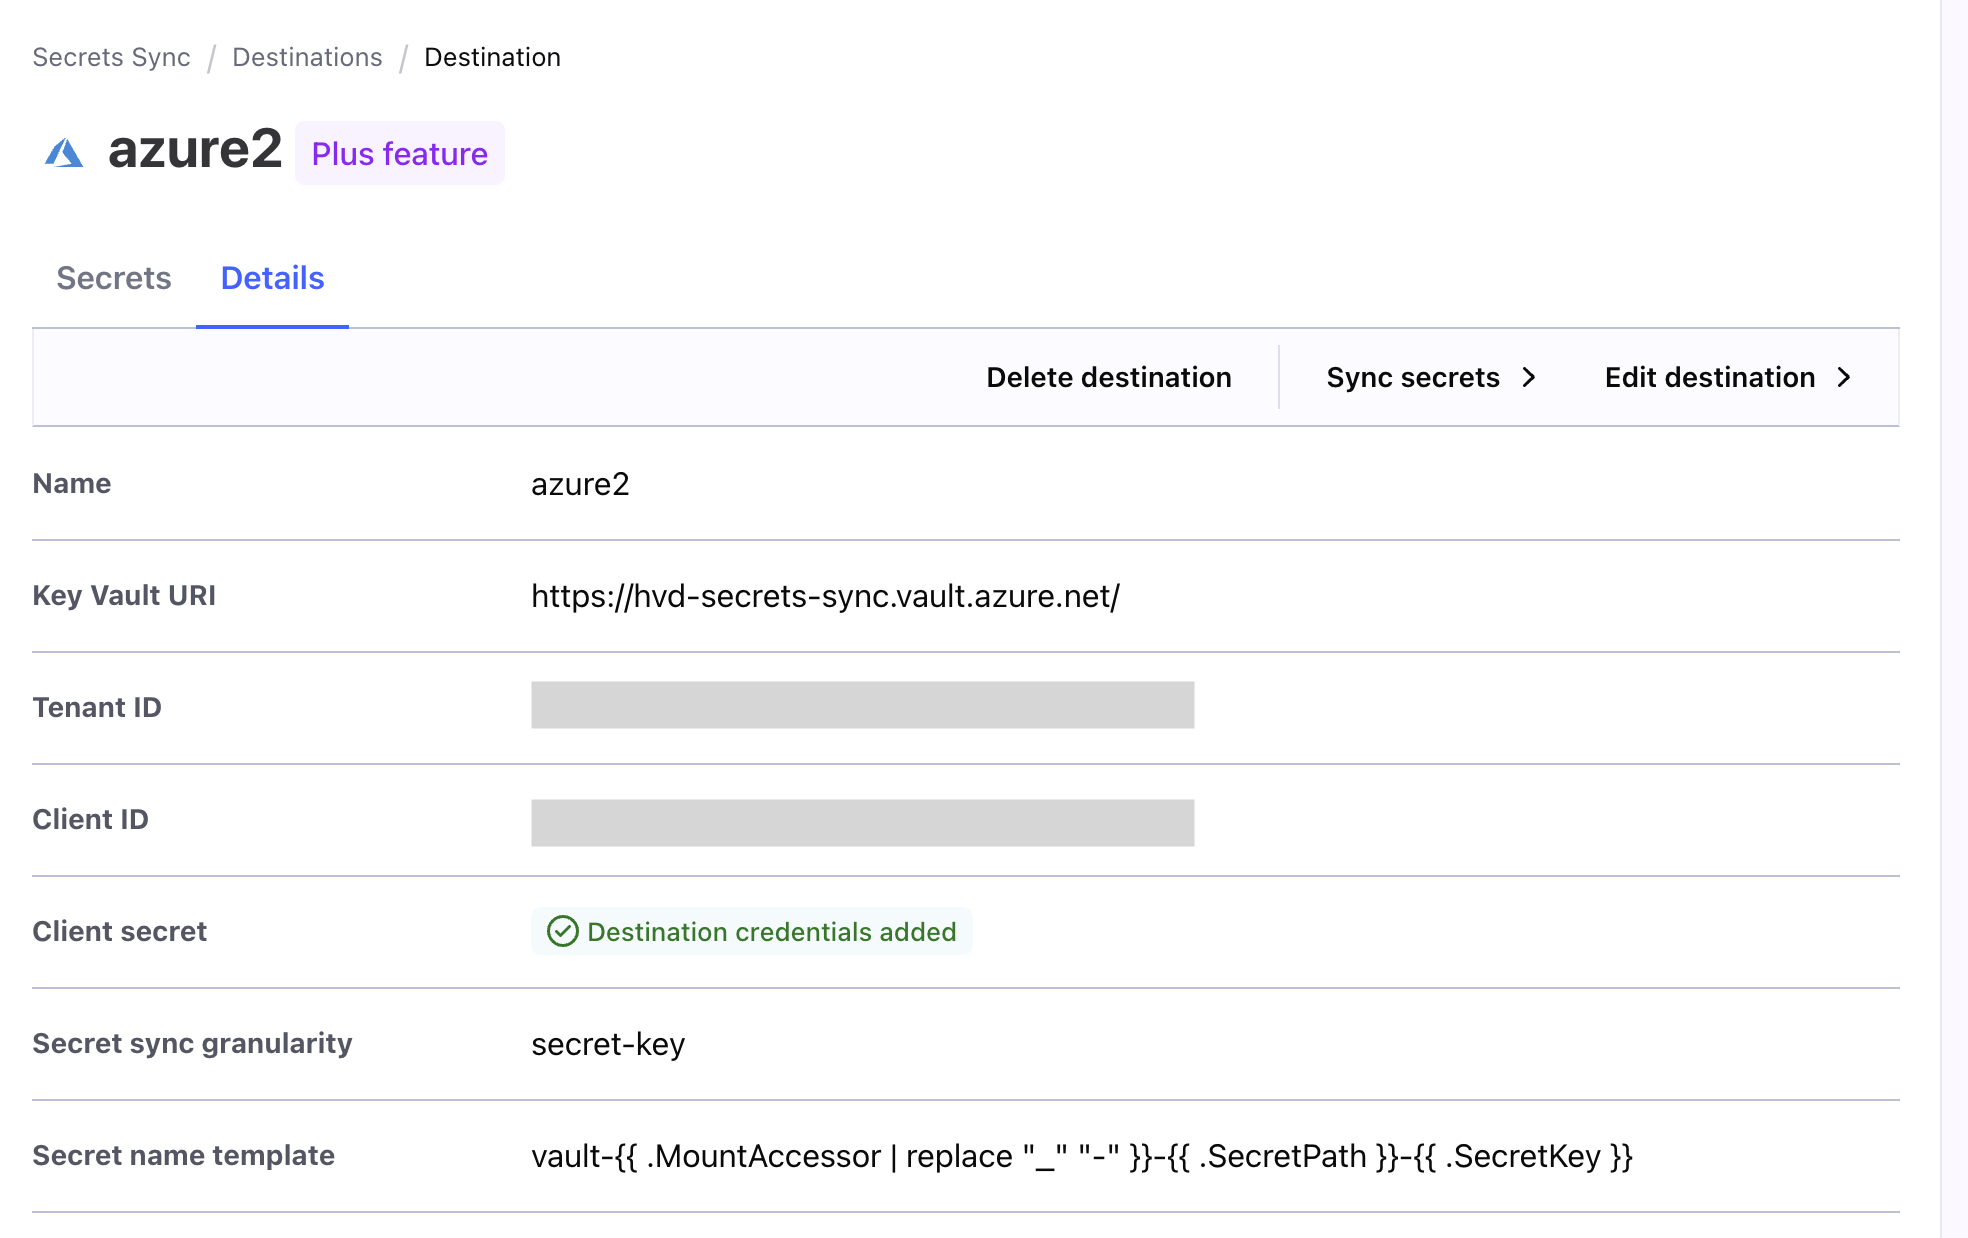The height and width of the screenshot is (1238, 1968).
Task: Click the secret name template value
Action: (x=1081, y=1156)
